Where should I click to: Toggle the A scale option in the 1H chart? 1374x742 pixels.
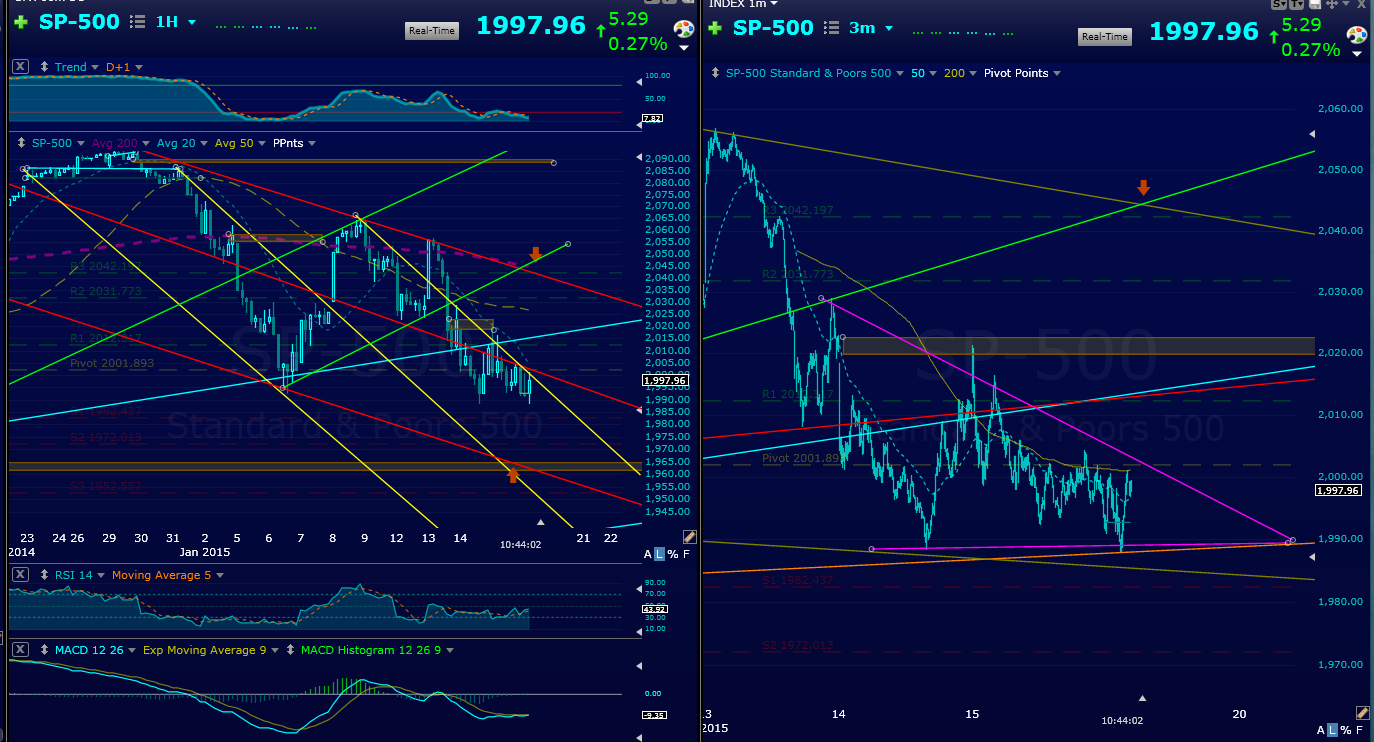pos(648,553)
